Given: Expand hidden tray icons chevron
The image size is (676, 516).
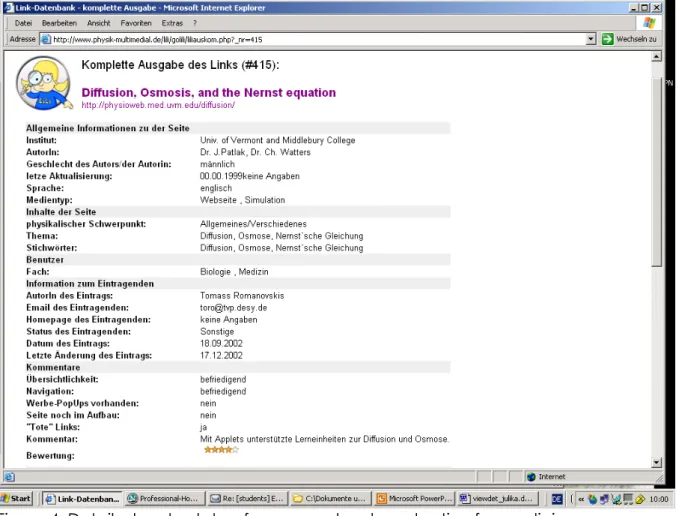Looking at the screenshot, I should tap(581, 499).
